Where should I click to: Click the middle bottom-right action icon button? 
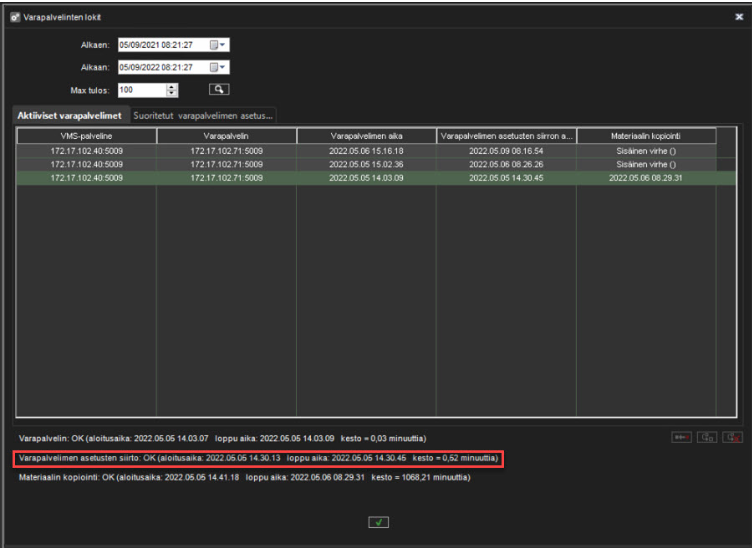coord(708,437)
